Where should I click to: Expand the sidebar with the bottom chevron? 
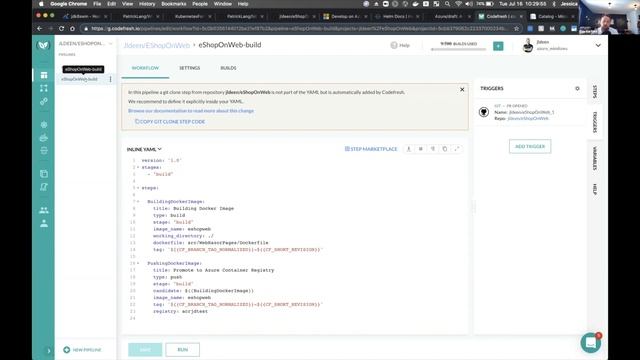pos(49,351)
